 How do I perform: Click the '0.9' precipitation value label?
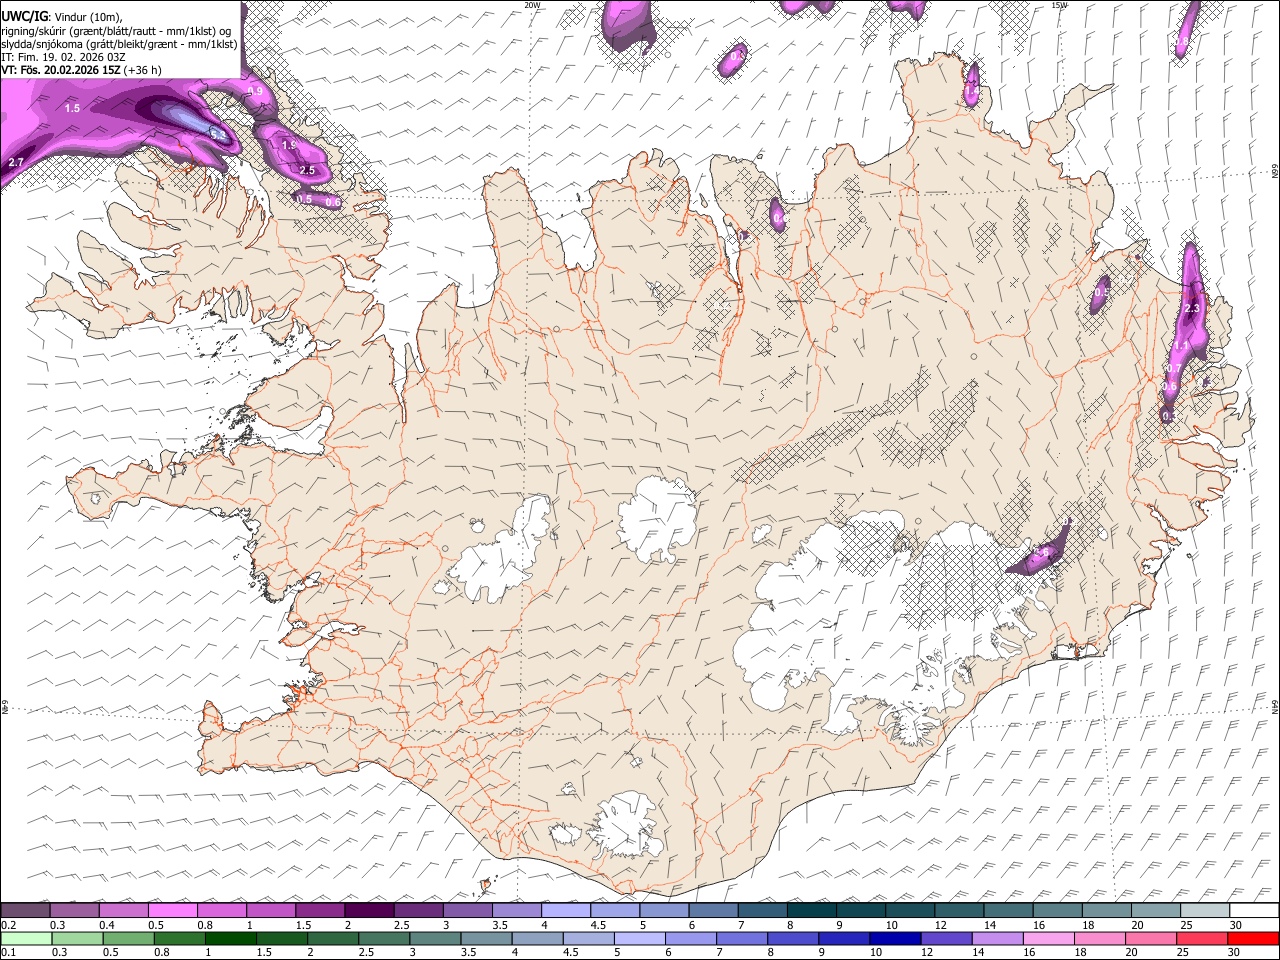255,92
